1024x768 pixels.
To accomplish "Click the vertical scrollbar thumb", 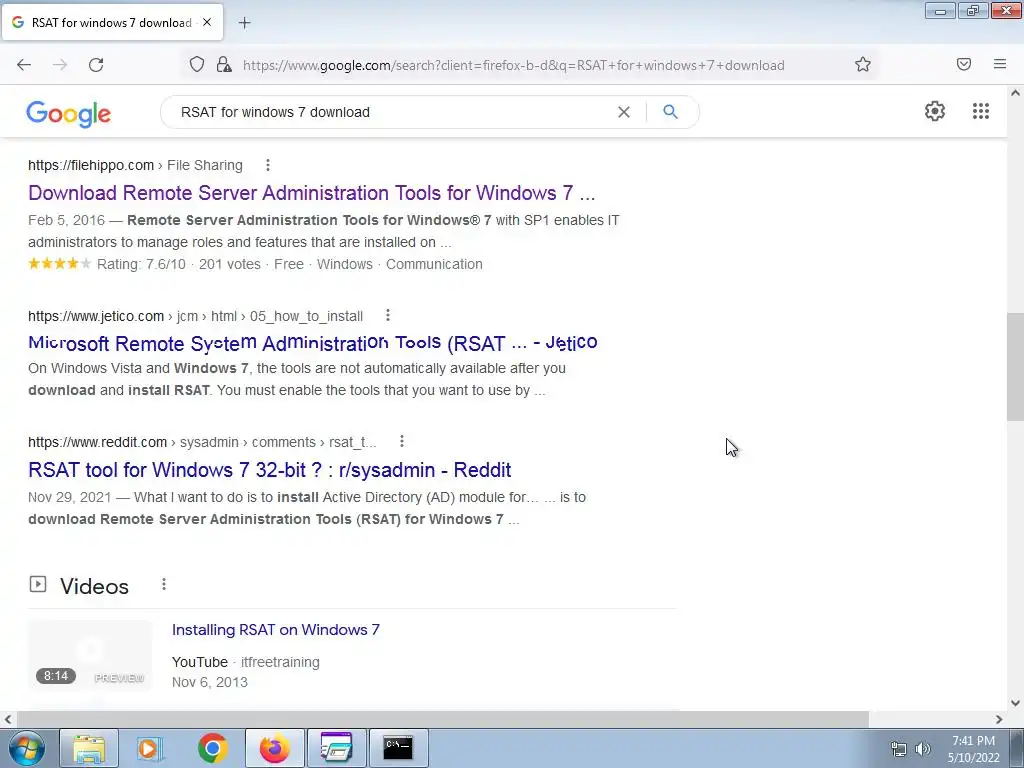I will point(1015,366).
